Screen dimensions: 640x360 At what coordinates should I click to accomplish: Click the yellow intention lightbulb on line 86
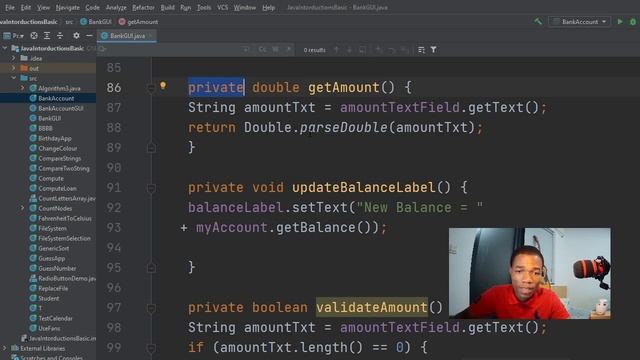pos(163,86)
